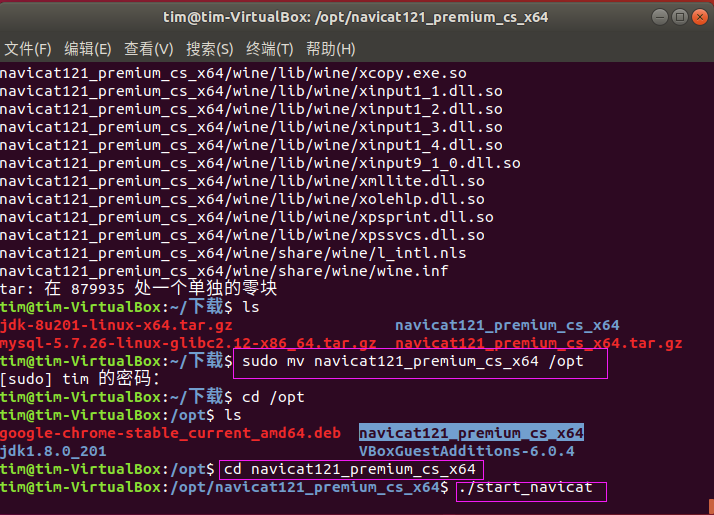Click the tar 879935 message line

click(x=138, y=288)
